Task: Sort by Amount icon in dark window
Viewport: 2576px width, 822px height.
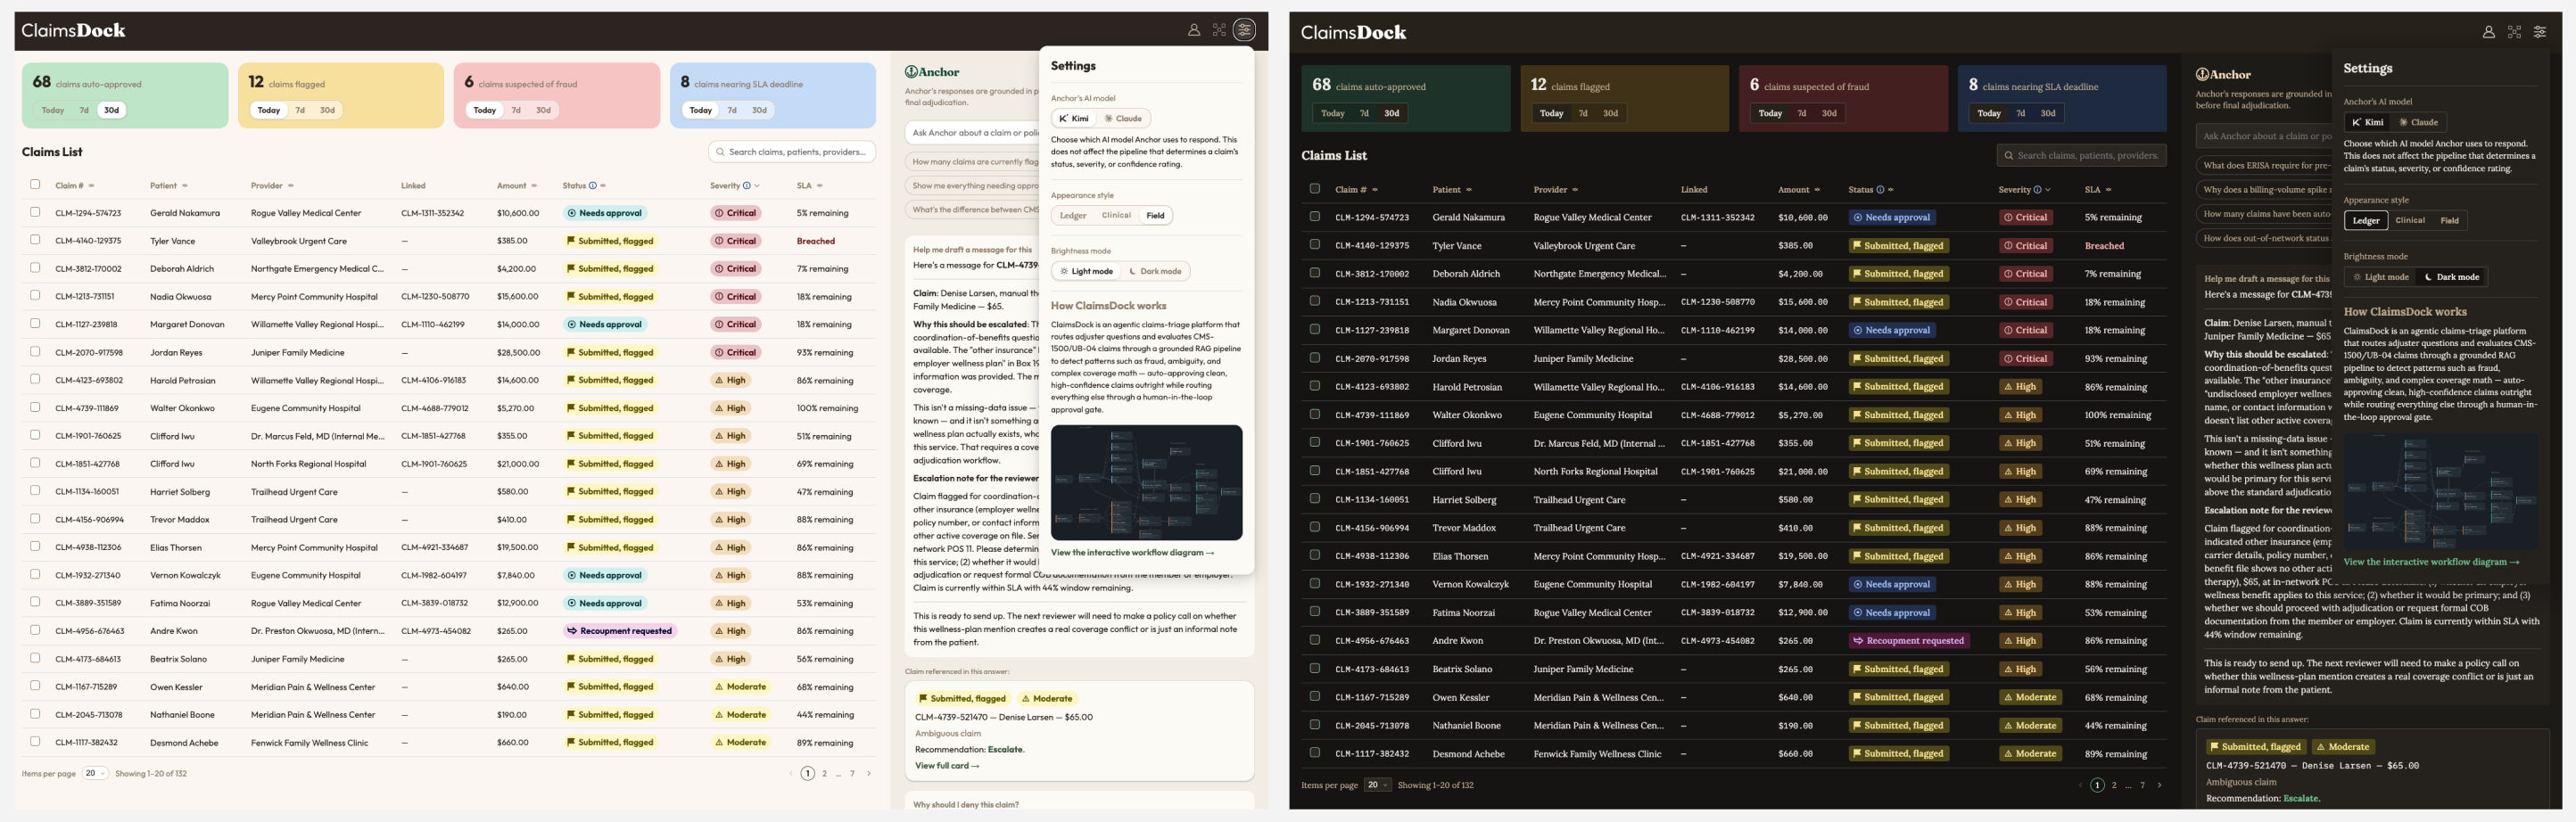Action: click(x=1817, y=190)
